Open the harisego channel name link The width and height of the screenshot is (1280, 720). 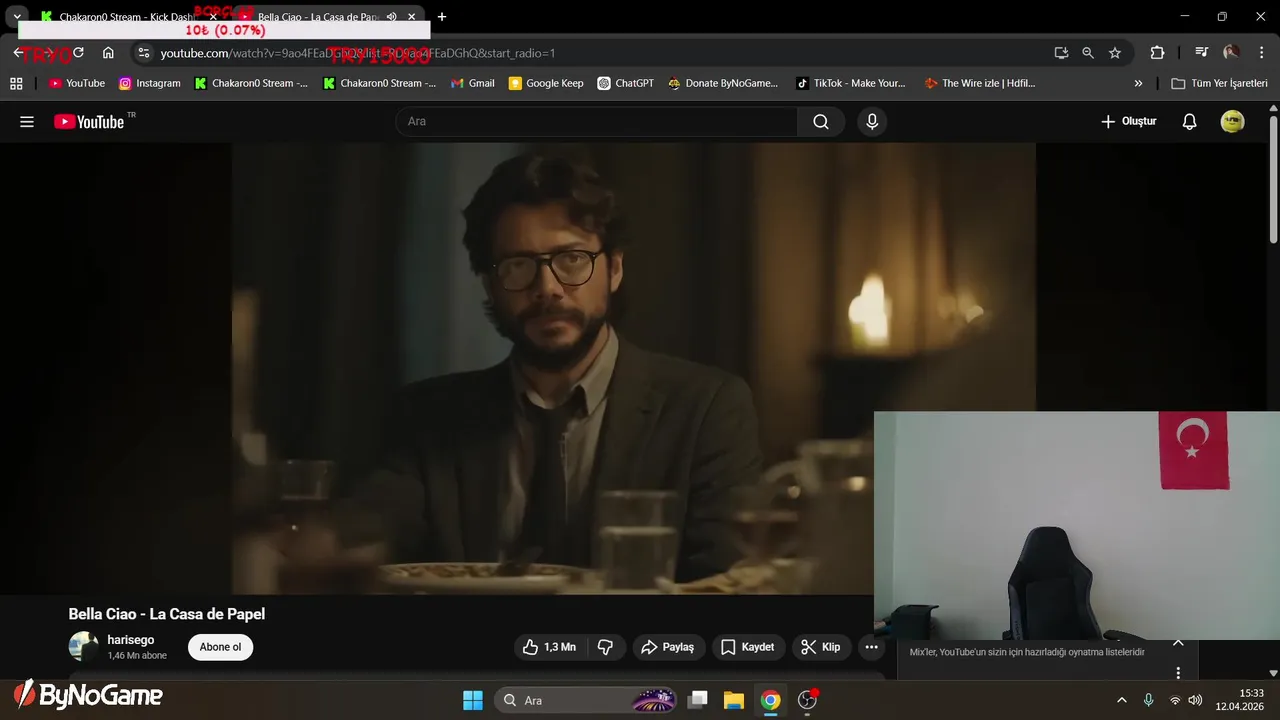point(131,640)
